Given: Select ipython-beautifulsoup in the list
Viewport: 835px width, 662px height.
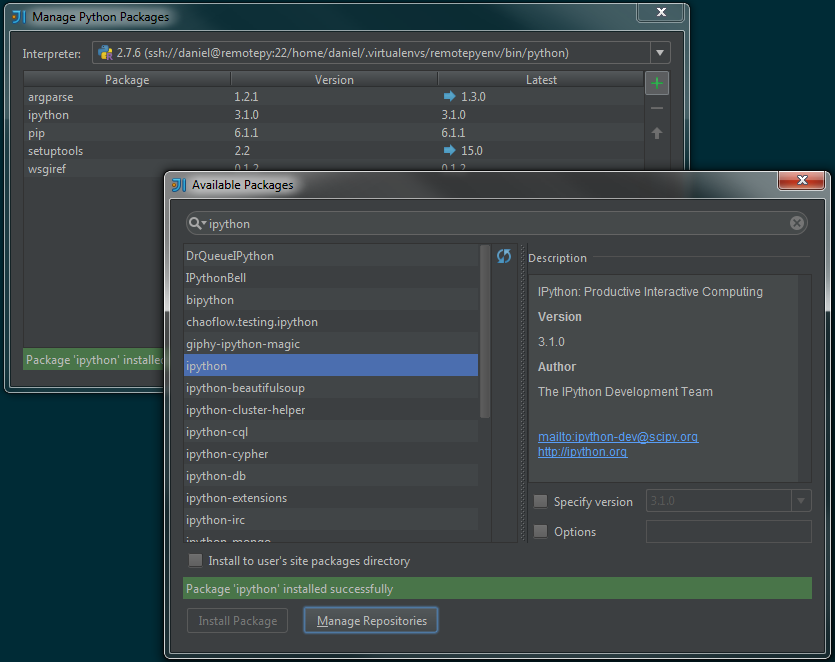Looking at the screenshot, I should (x=331, y=388).
